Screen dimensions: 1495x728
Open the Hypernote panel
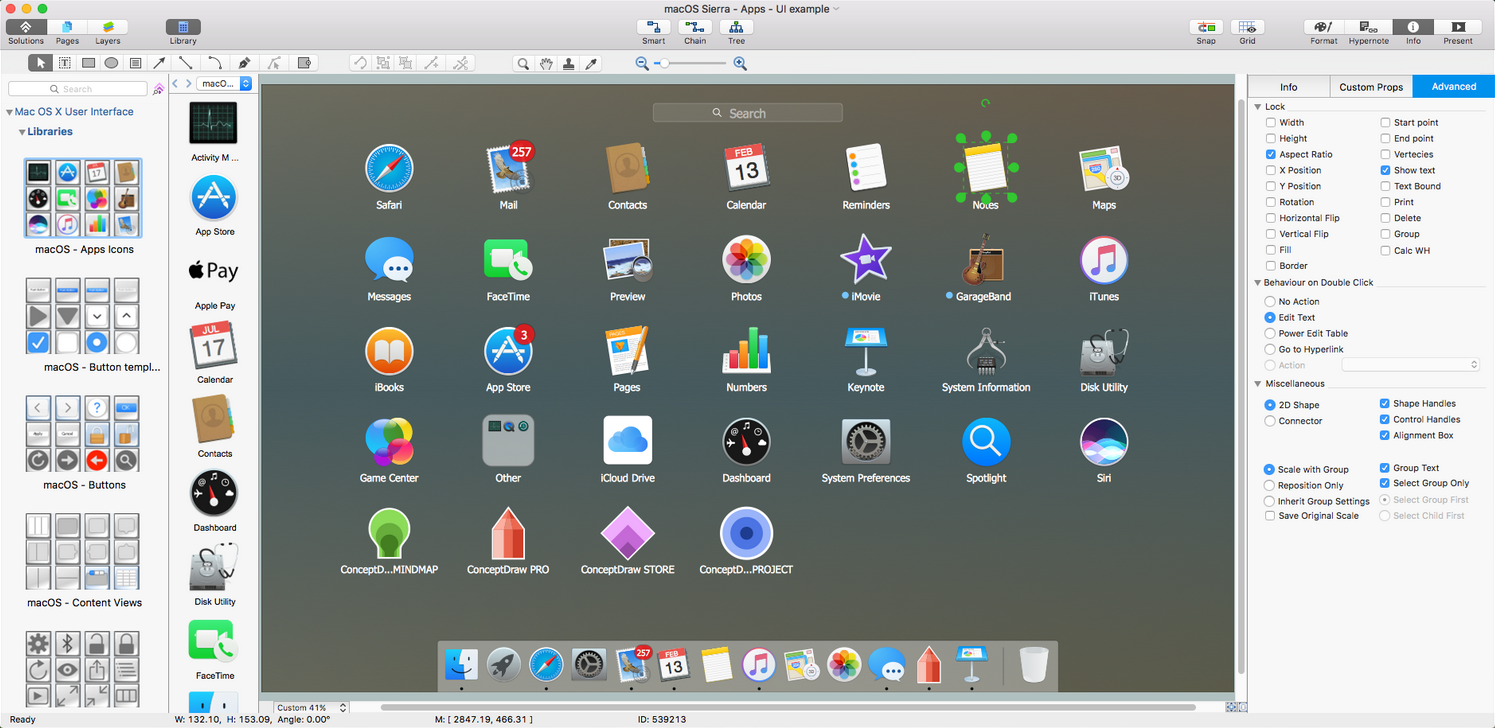[x=1368, y=27]
